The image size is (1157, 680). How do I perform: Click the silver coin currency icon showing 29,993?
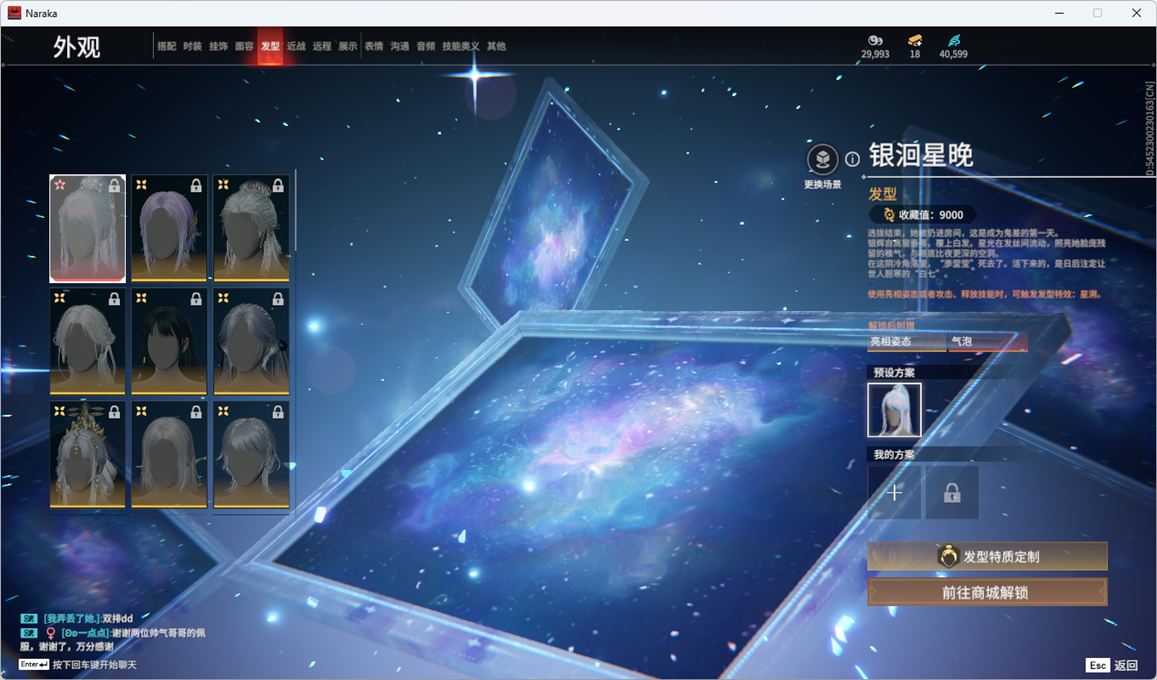875,40
